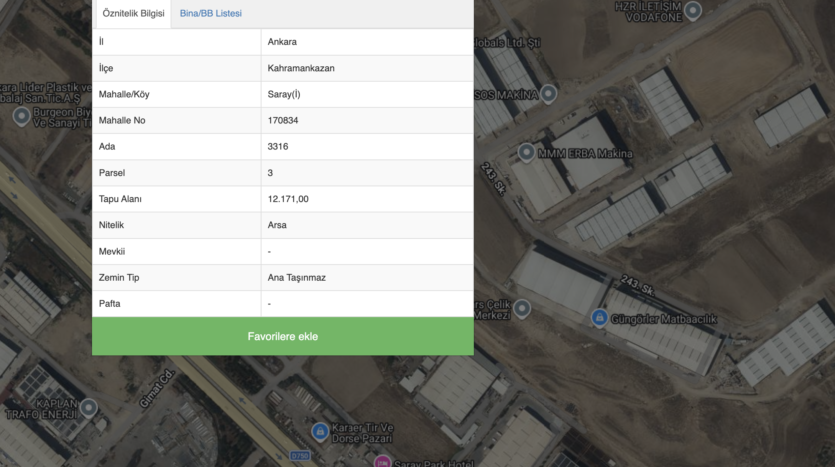Select the Tapu Alanı value 12.171,00
835x467 pixels.
click(x=288, y=199)
